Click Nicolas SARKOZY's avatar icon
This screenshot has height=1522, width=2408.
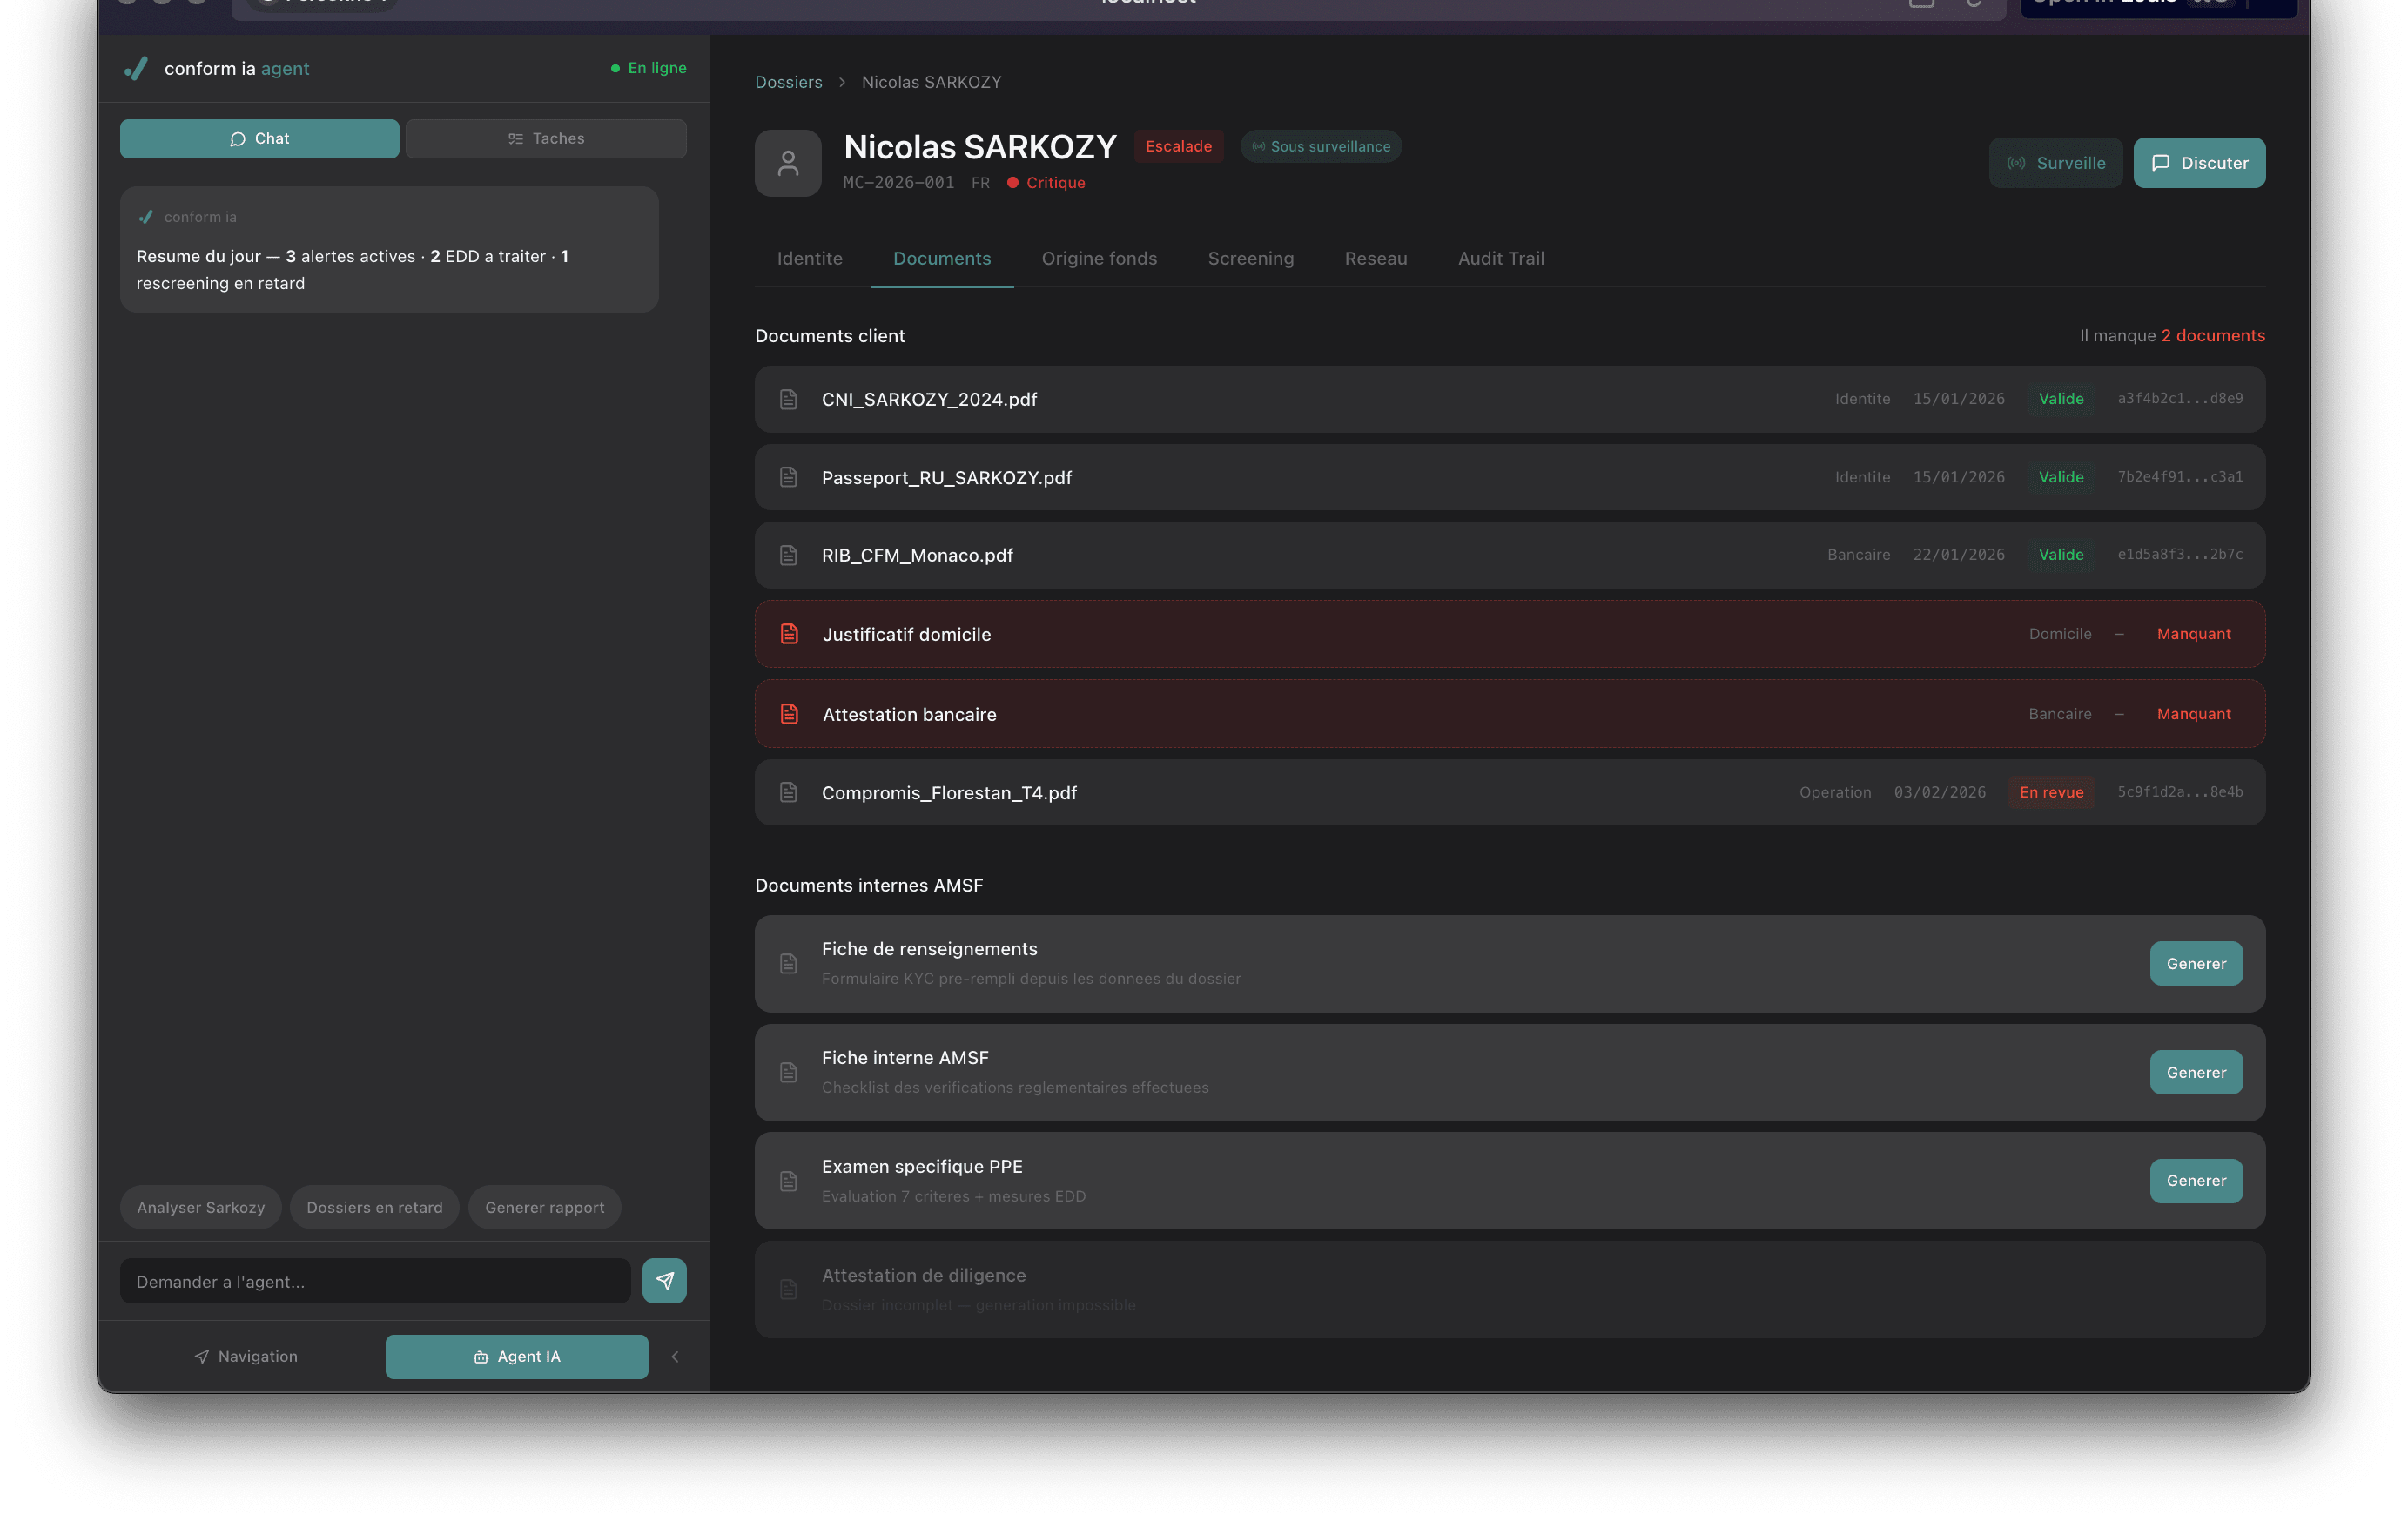click(x=787, y=162)
